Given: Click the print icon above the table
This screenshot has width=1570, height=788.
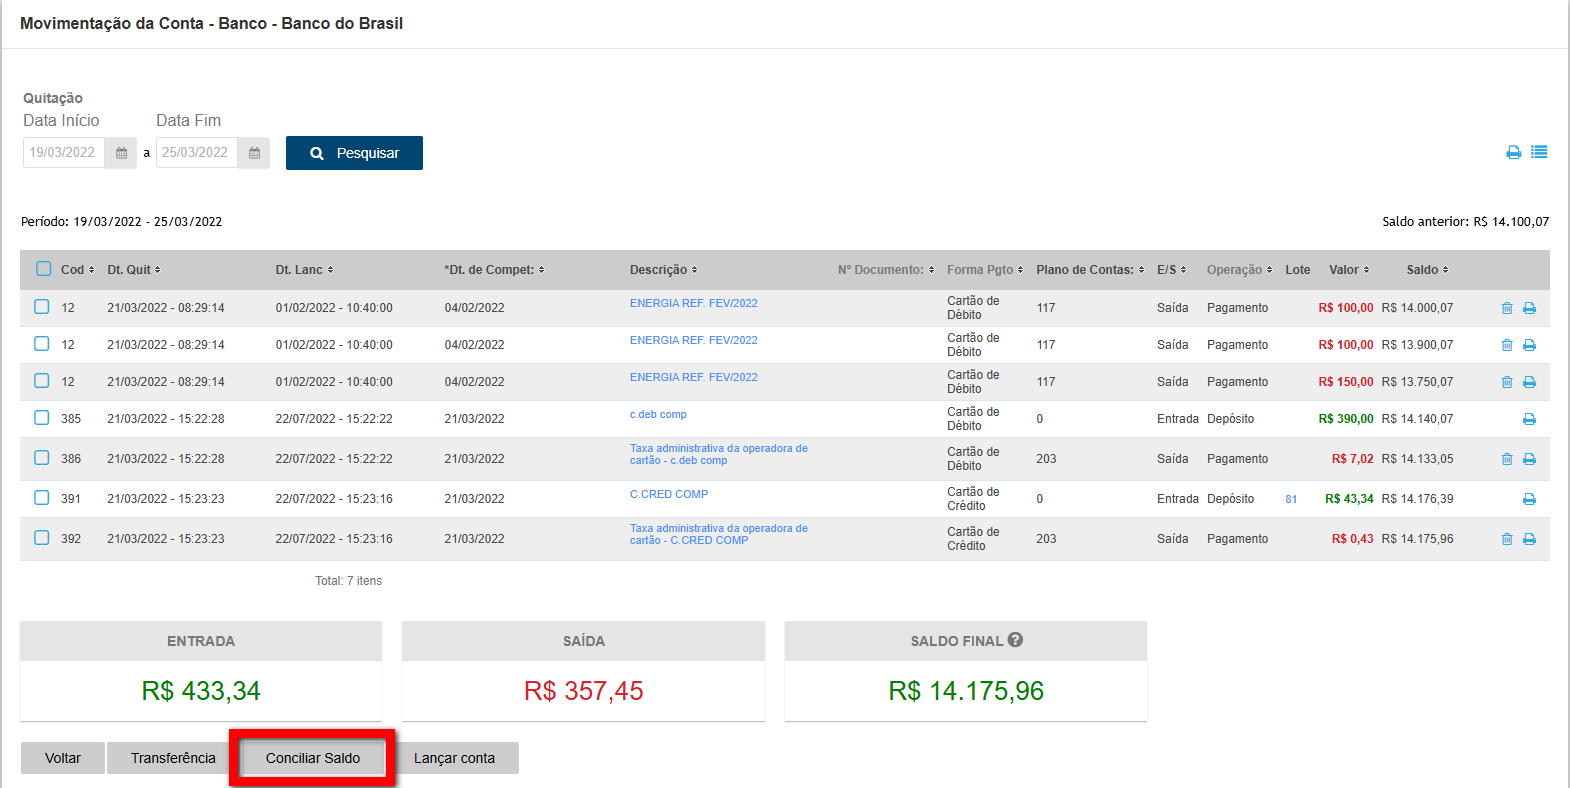Looking at the screenshot, I should click(1513, 152).
